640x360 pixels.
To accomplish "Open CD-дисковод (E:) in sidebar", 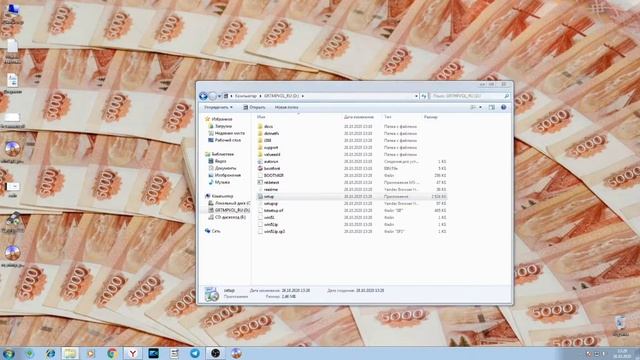I will (x=230, y=218).
